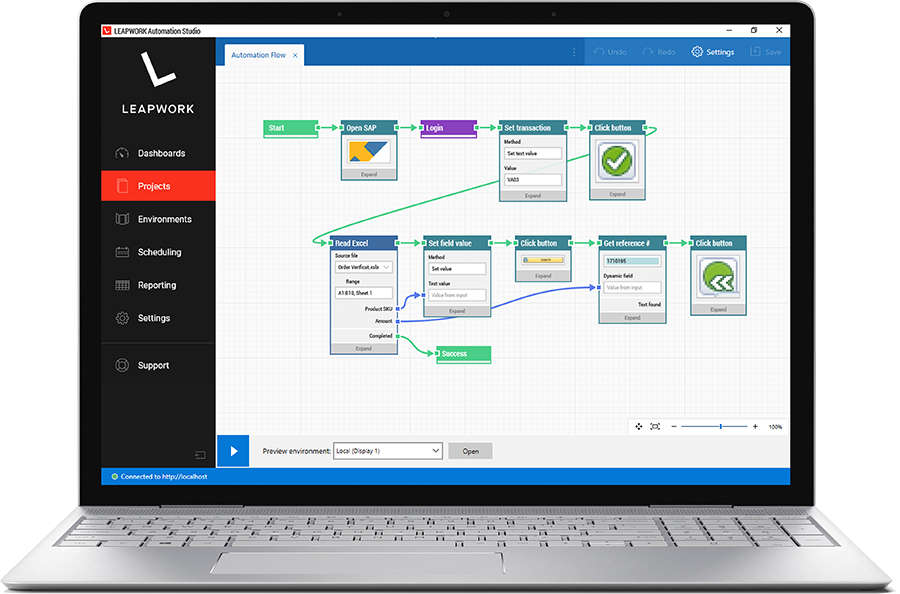Image resolution: width=900 pixels, height=594 pixels.
Task: Select the Automation Flow tab
Action: 258,55
